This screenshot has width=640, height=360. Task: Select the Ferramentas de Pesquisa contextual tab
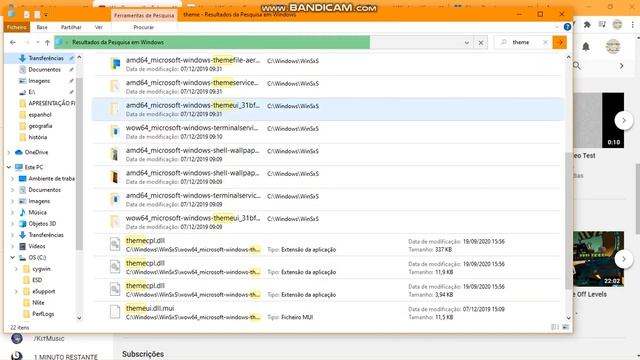coord(144,15)
